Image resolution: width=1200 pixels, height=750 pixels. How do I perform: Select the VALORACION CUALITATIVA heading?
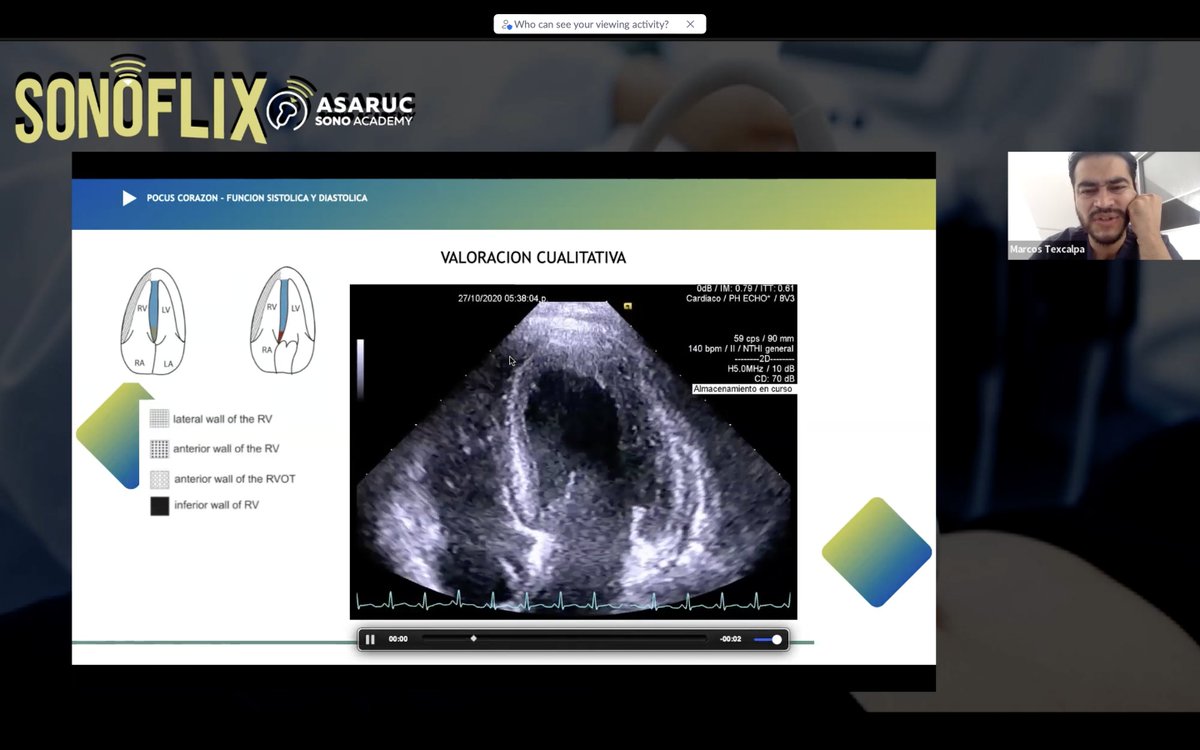[532, 257]
